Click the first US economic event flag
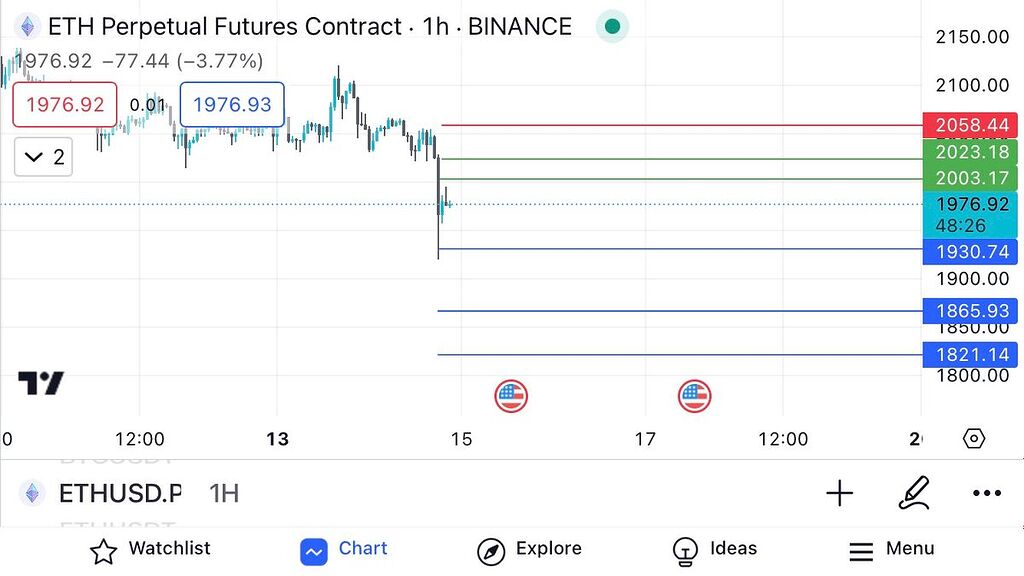The height and width of the screenshot is (576, 1024). click(x=511, y=396)
